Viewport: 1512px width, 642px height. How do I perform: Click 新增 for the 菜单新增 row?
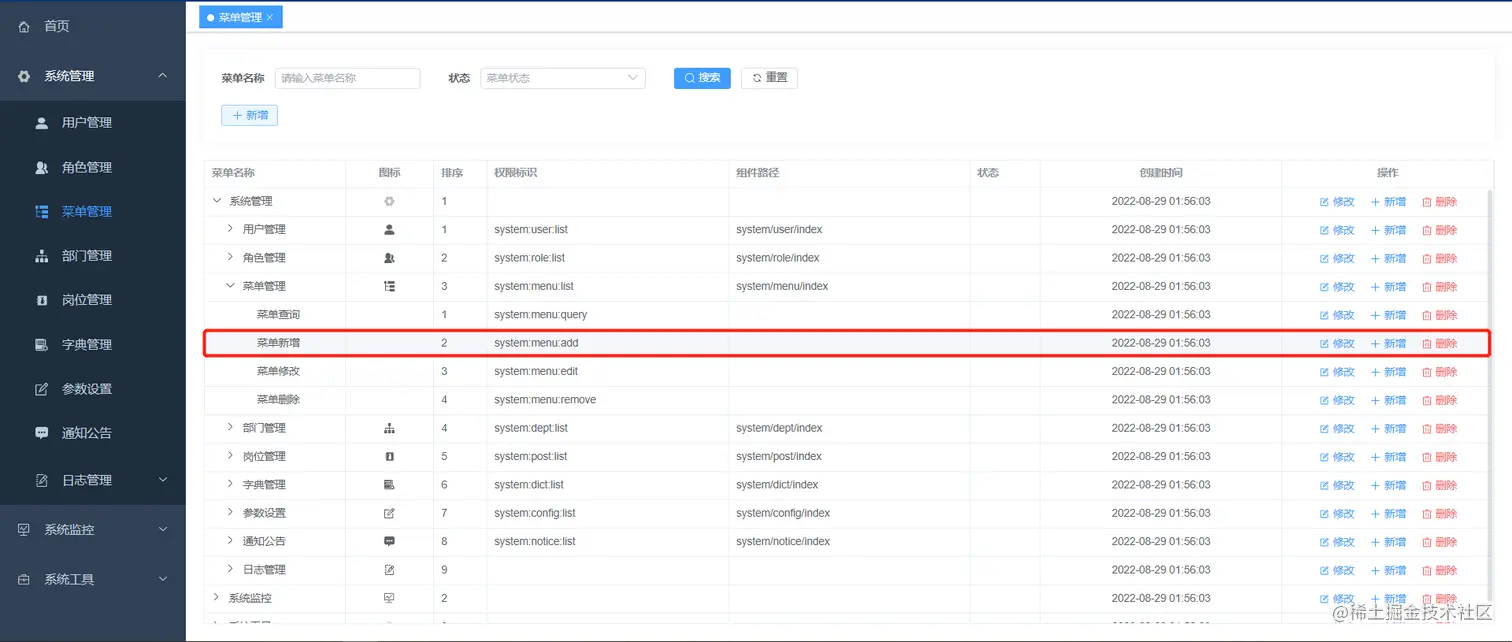click(x=1388, y=343)
